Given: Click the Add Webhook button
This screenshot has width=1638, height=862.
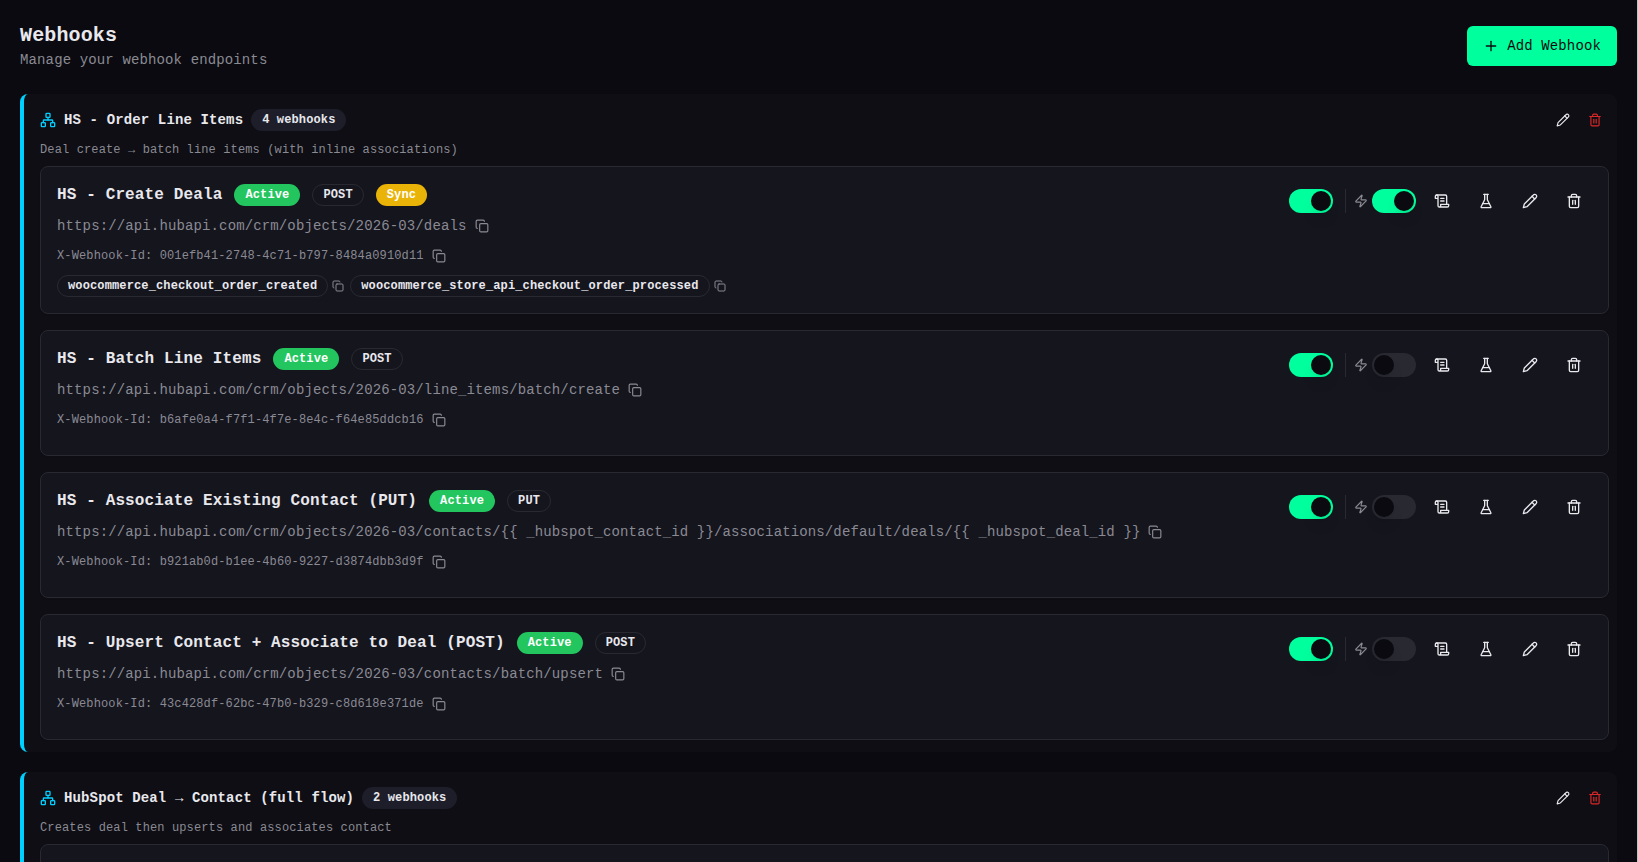Looking at the screenshot, I should (x=1541, y=46).
